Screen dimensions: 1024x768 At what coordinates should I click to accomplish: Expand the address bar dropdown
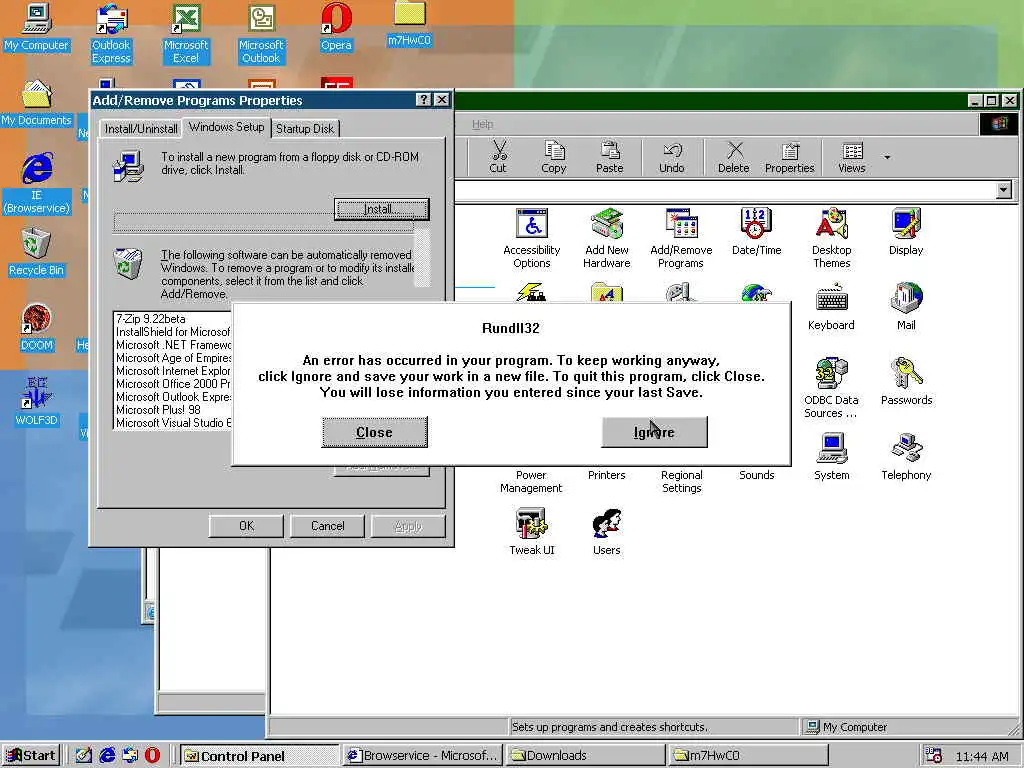coord(1004,190)
